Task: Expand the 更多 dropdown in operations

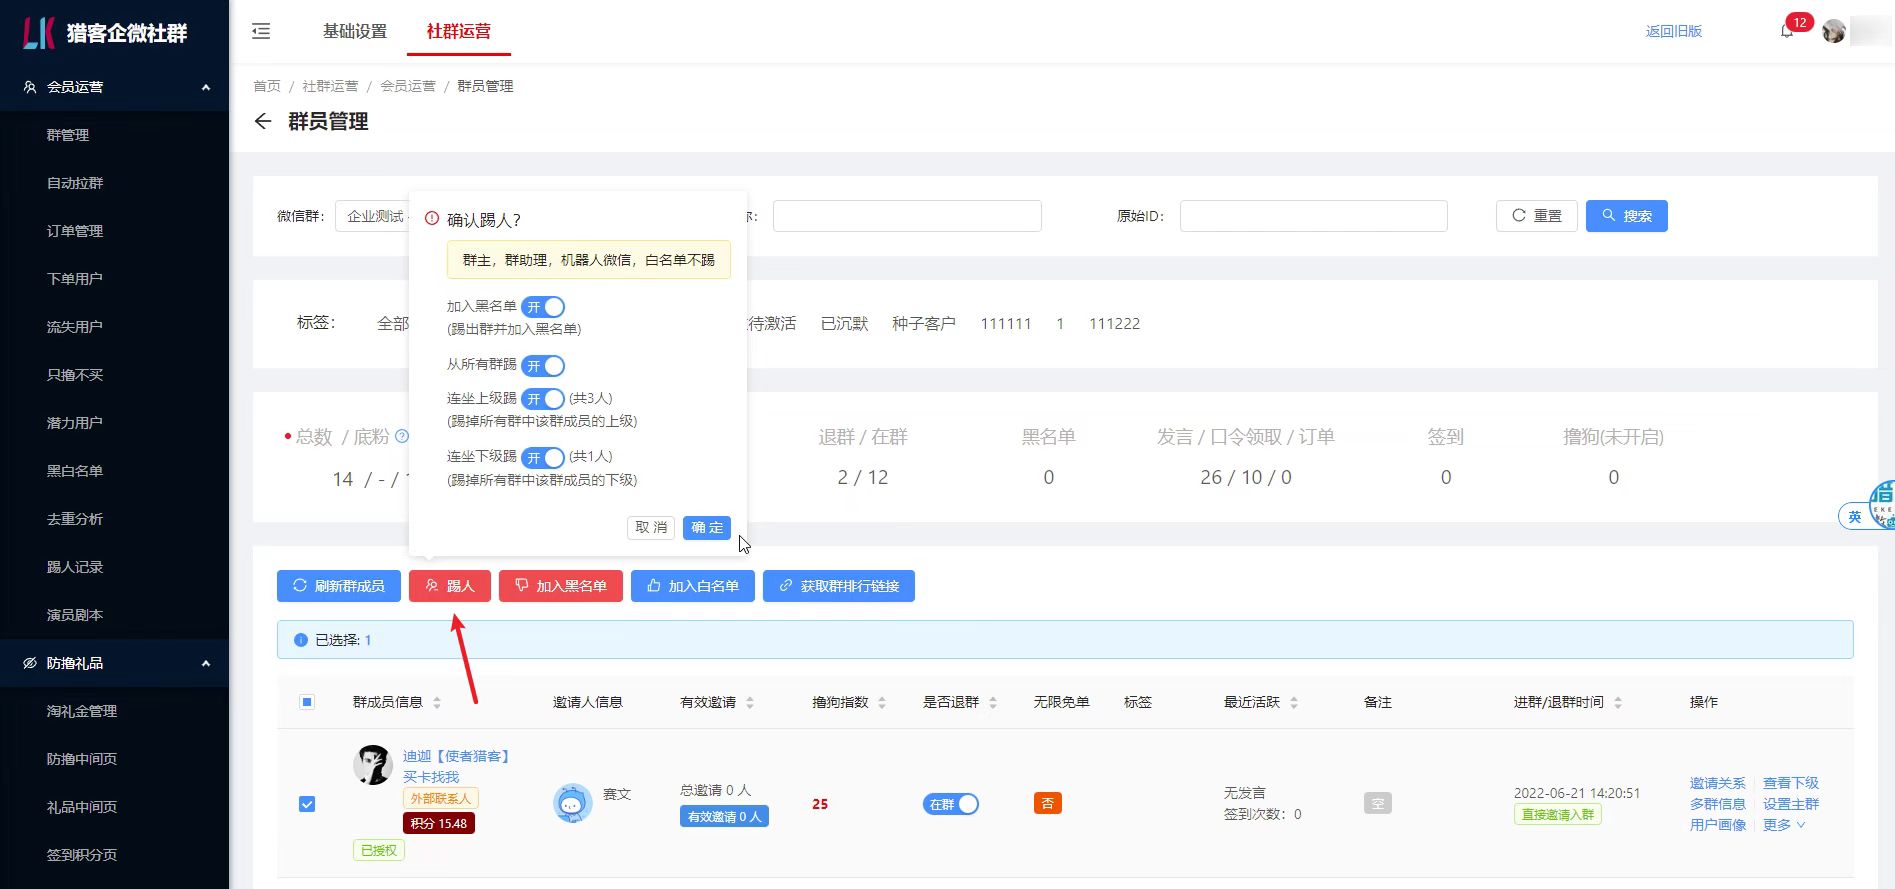Action: [x=1783, y=825]
